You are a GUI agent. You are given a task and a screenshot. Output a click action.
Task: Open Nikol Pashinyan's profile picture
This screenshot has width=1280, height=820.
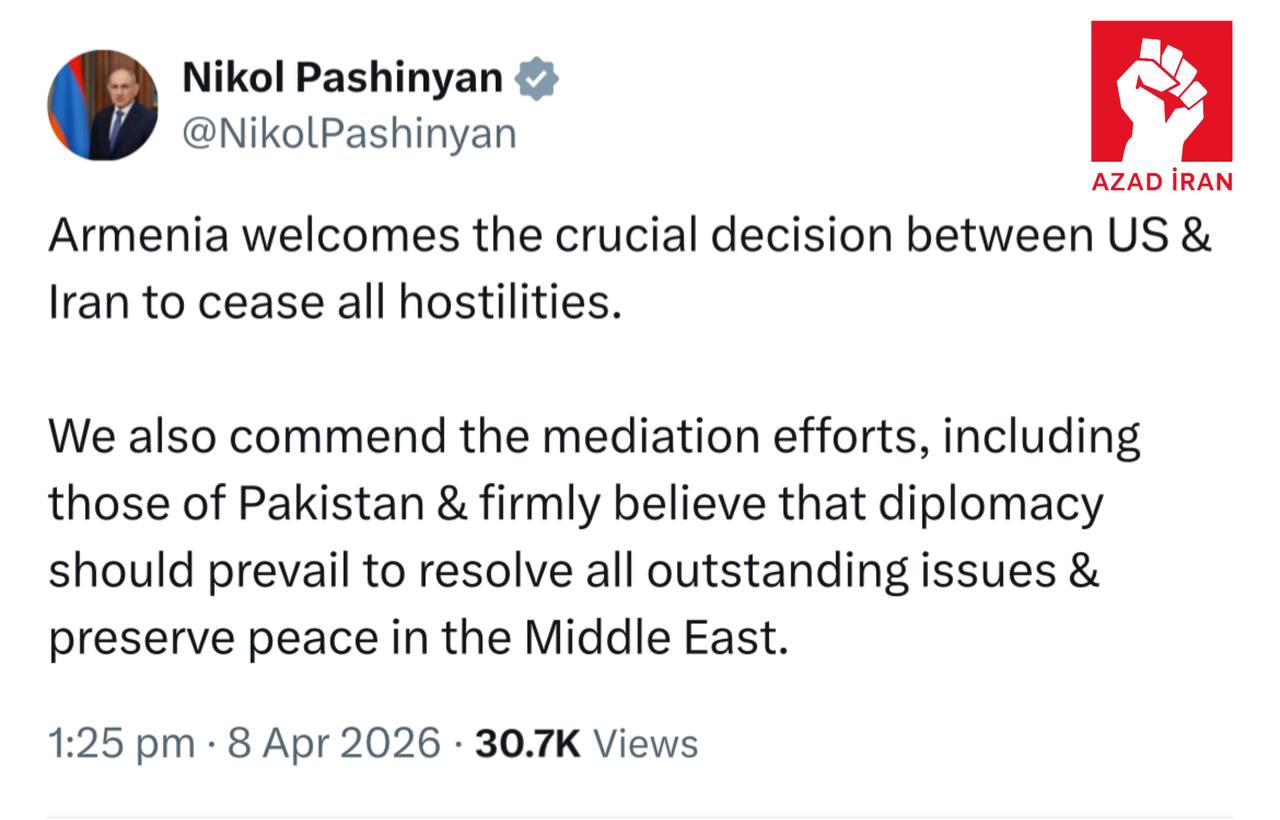pos(103,105)
